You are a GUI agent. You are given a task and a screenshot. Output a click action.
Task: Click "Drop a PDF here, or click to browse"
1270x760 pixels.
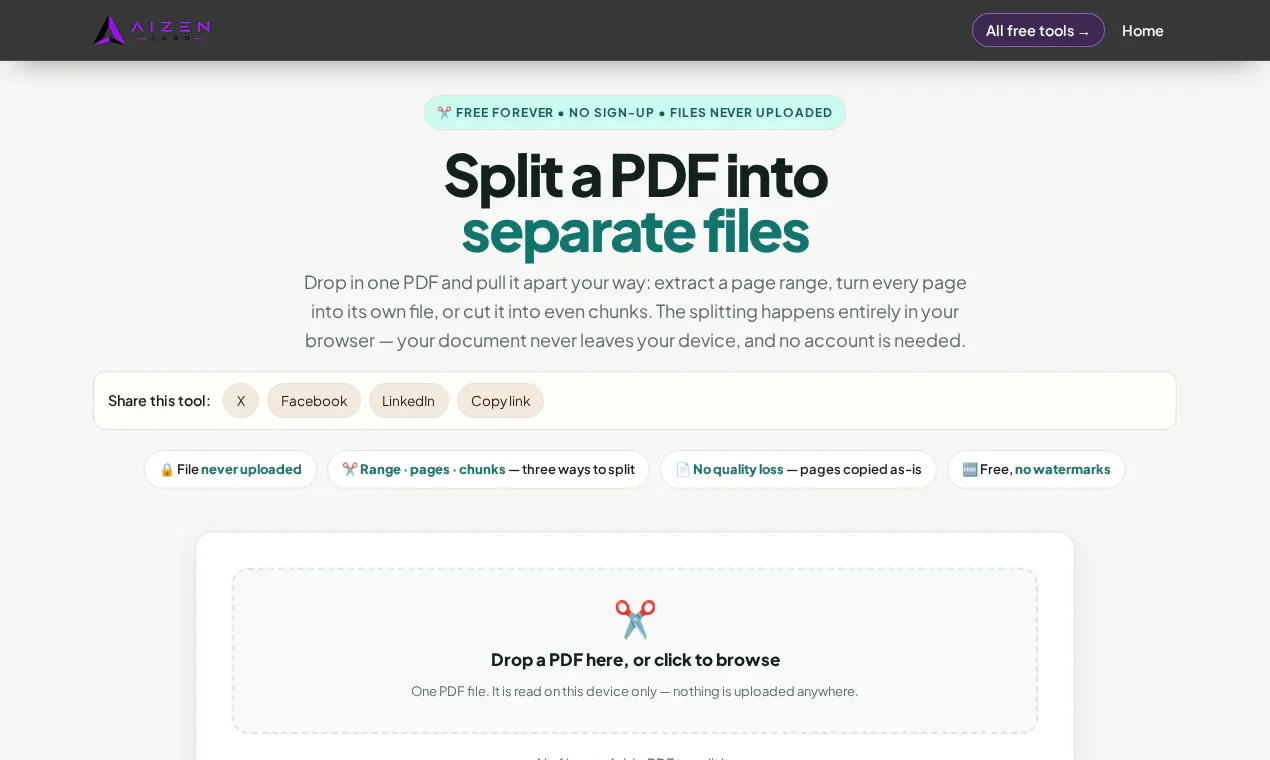point(635,659)
